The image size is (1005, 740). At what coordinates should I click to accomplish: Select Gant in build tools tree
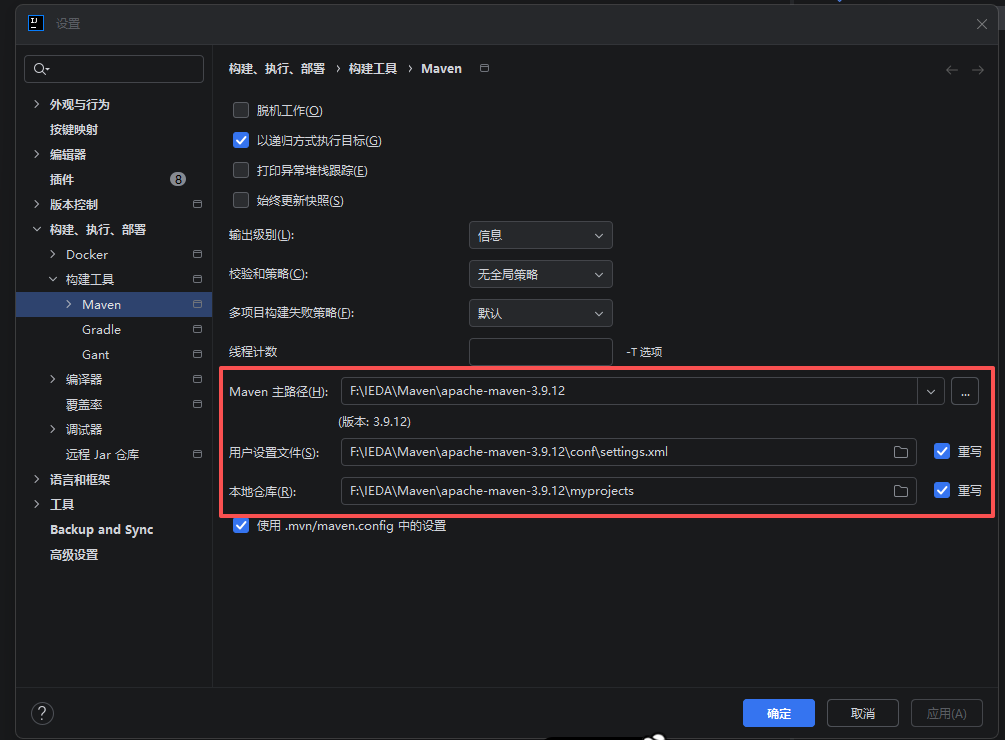(96, 354)
